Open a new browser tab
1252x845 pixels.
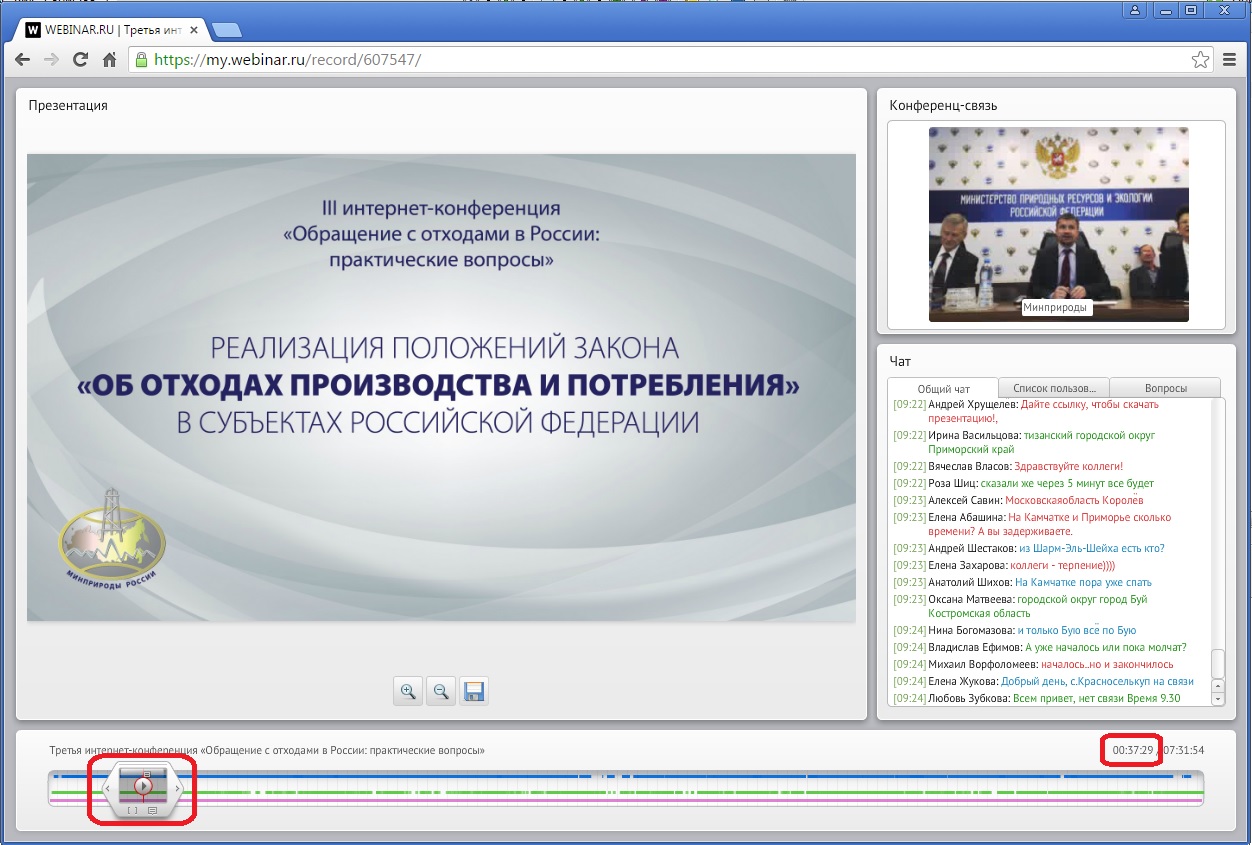(226, 29)
